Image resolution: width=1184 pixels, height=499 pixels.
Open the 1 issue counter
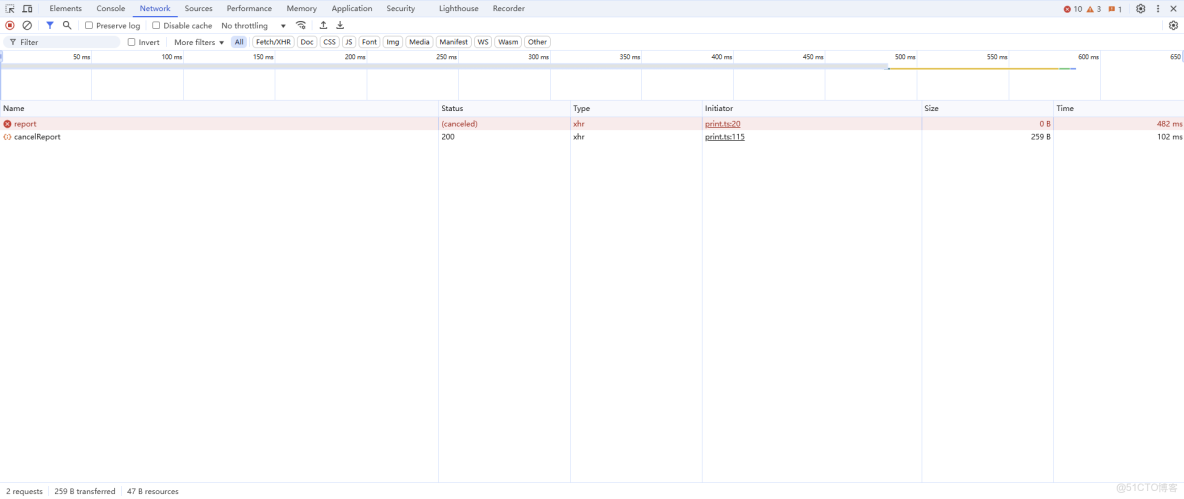(1115, 9)
